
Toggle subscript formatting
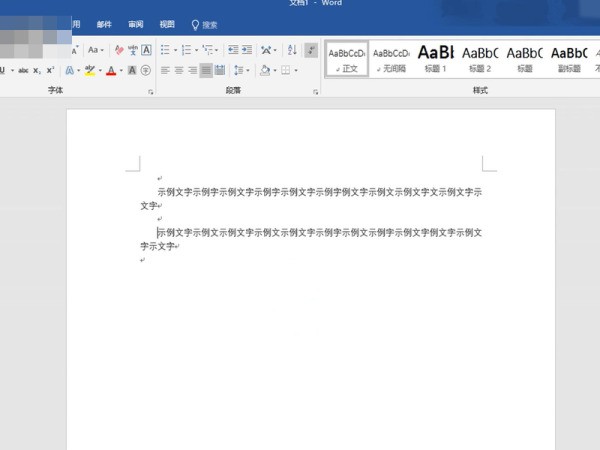(x=37, y=70)
